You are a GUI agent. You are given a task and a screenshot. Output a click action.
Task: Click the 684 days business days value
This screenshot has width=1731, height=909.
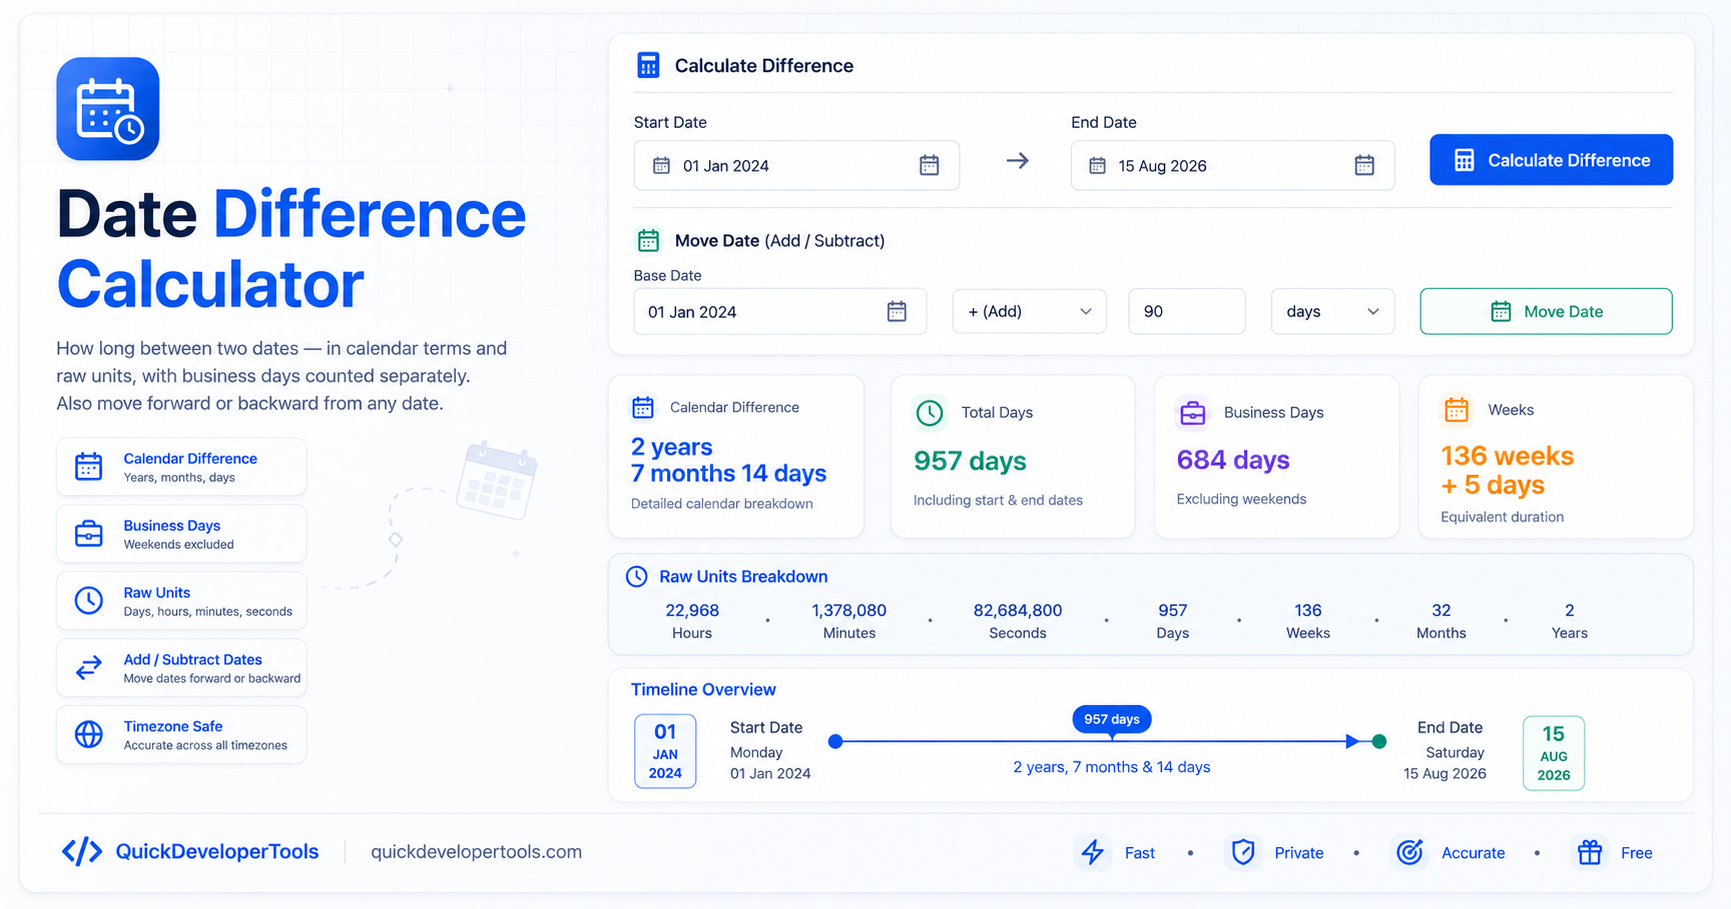point(1233,460)
